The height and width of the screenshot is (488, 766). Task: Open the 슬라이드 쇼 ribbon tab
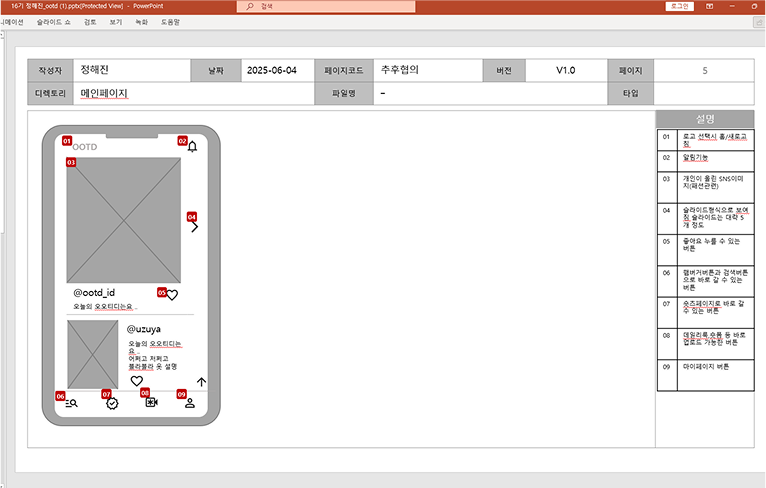pos(53,21)
